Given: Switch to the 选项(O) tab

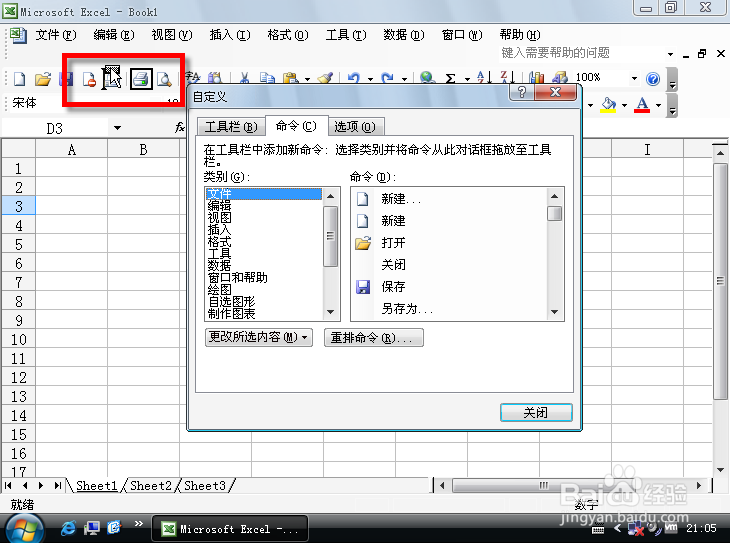Looking at the screenshot, I should [355, 127].
